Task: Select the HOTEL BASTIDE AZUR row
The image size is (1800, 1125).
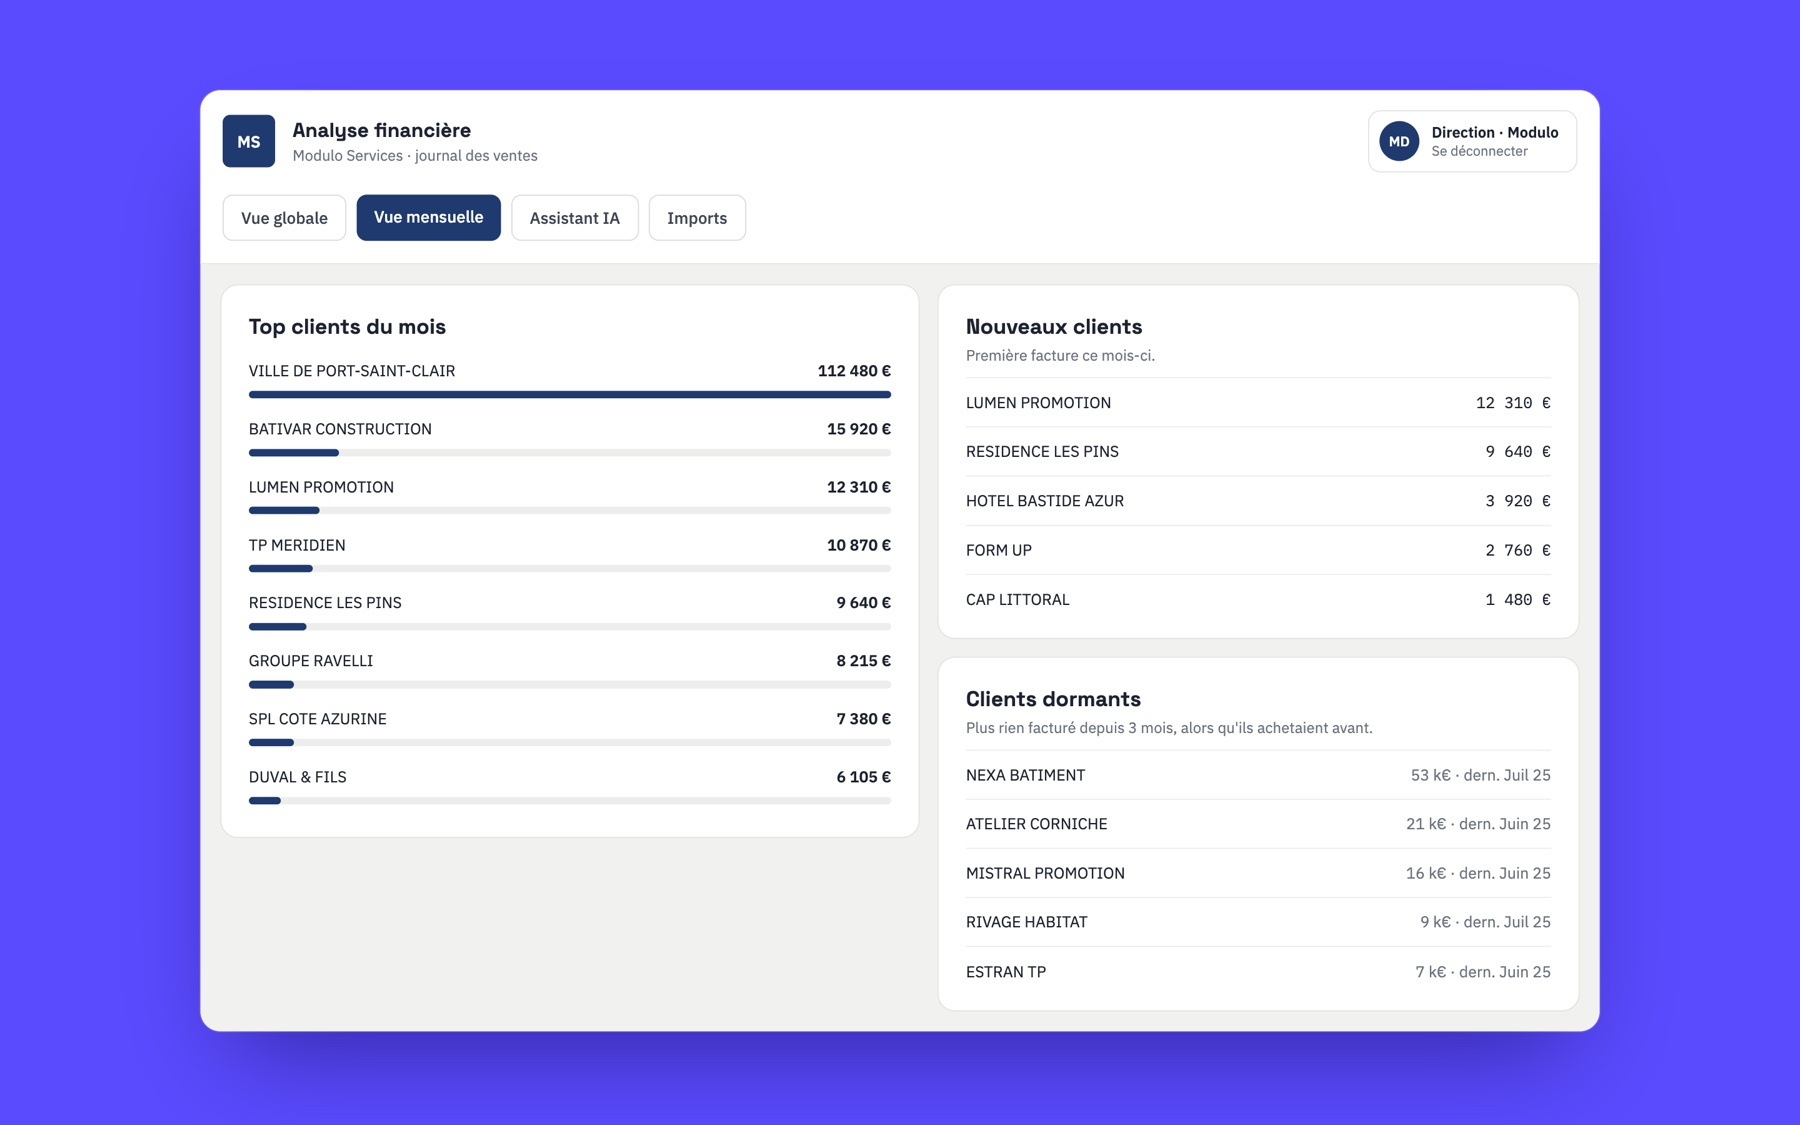Action: click(1258, 501)
